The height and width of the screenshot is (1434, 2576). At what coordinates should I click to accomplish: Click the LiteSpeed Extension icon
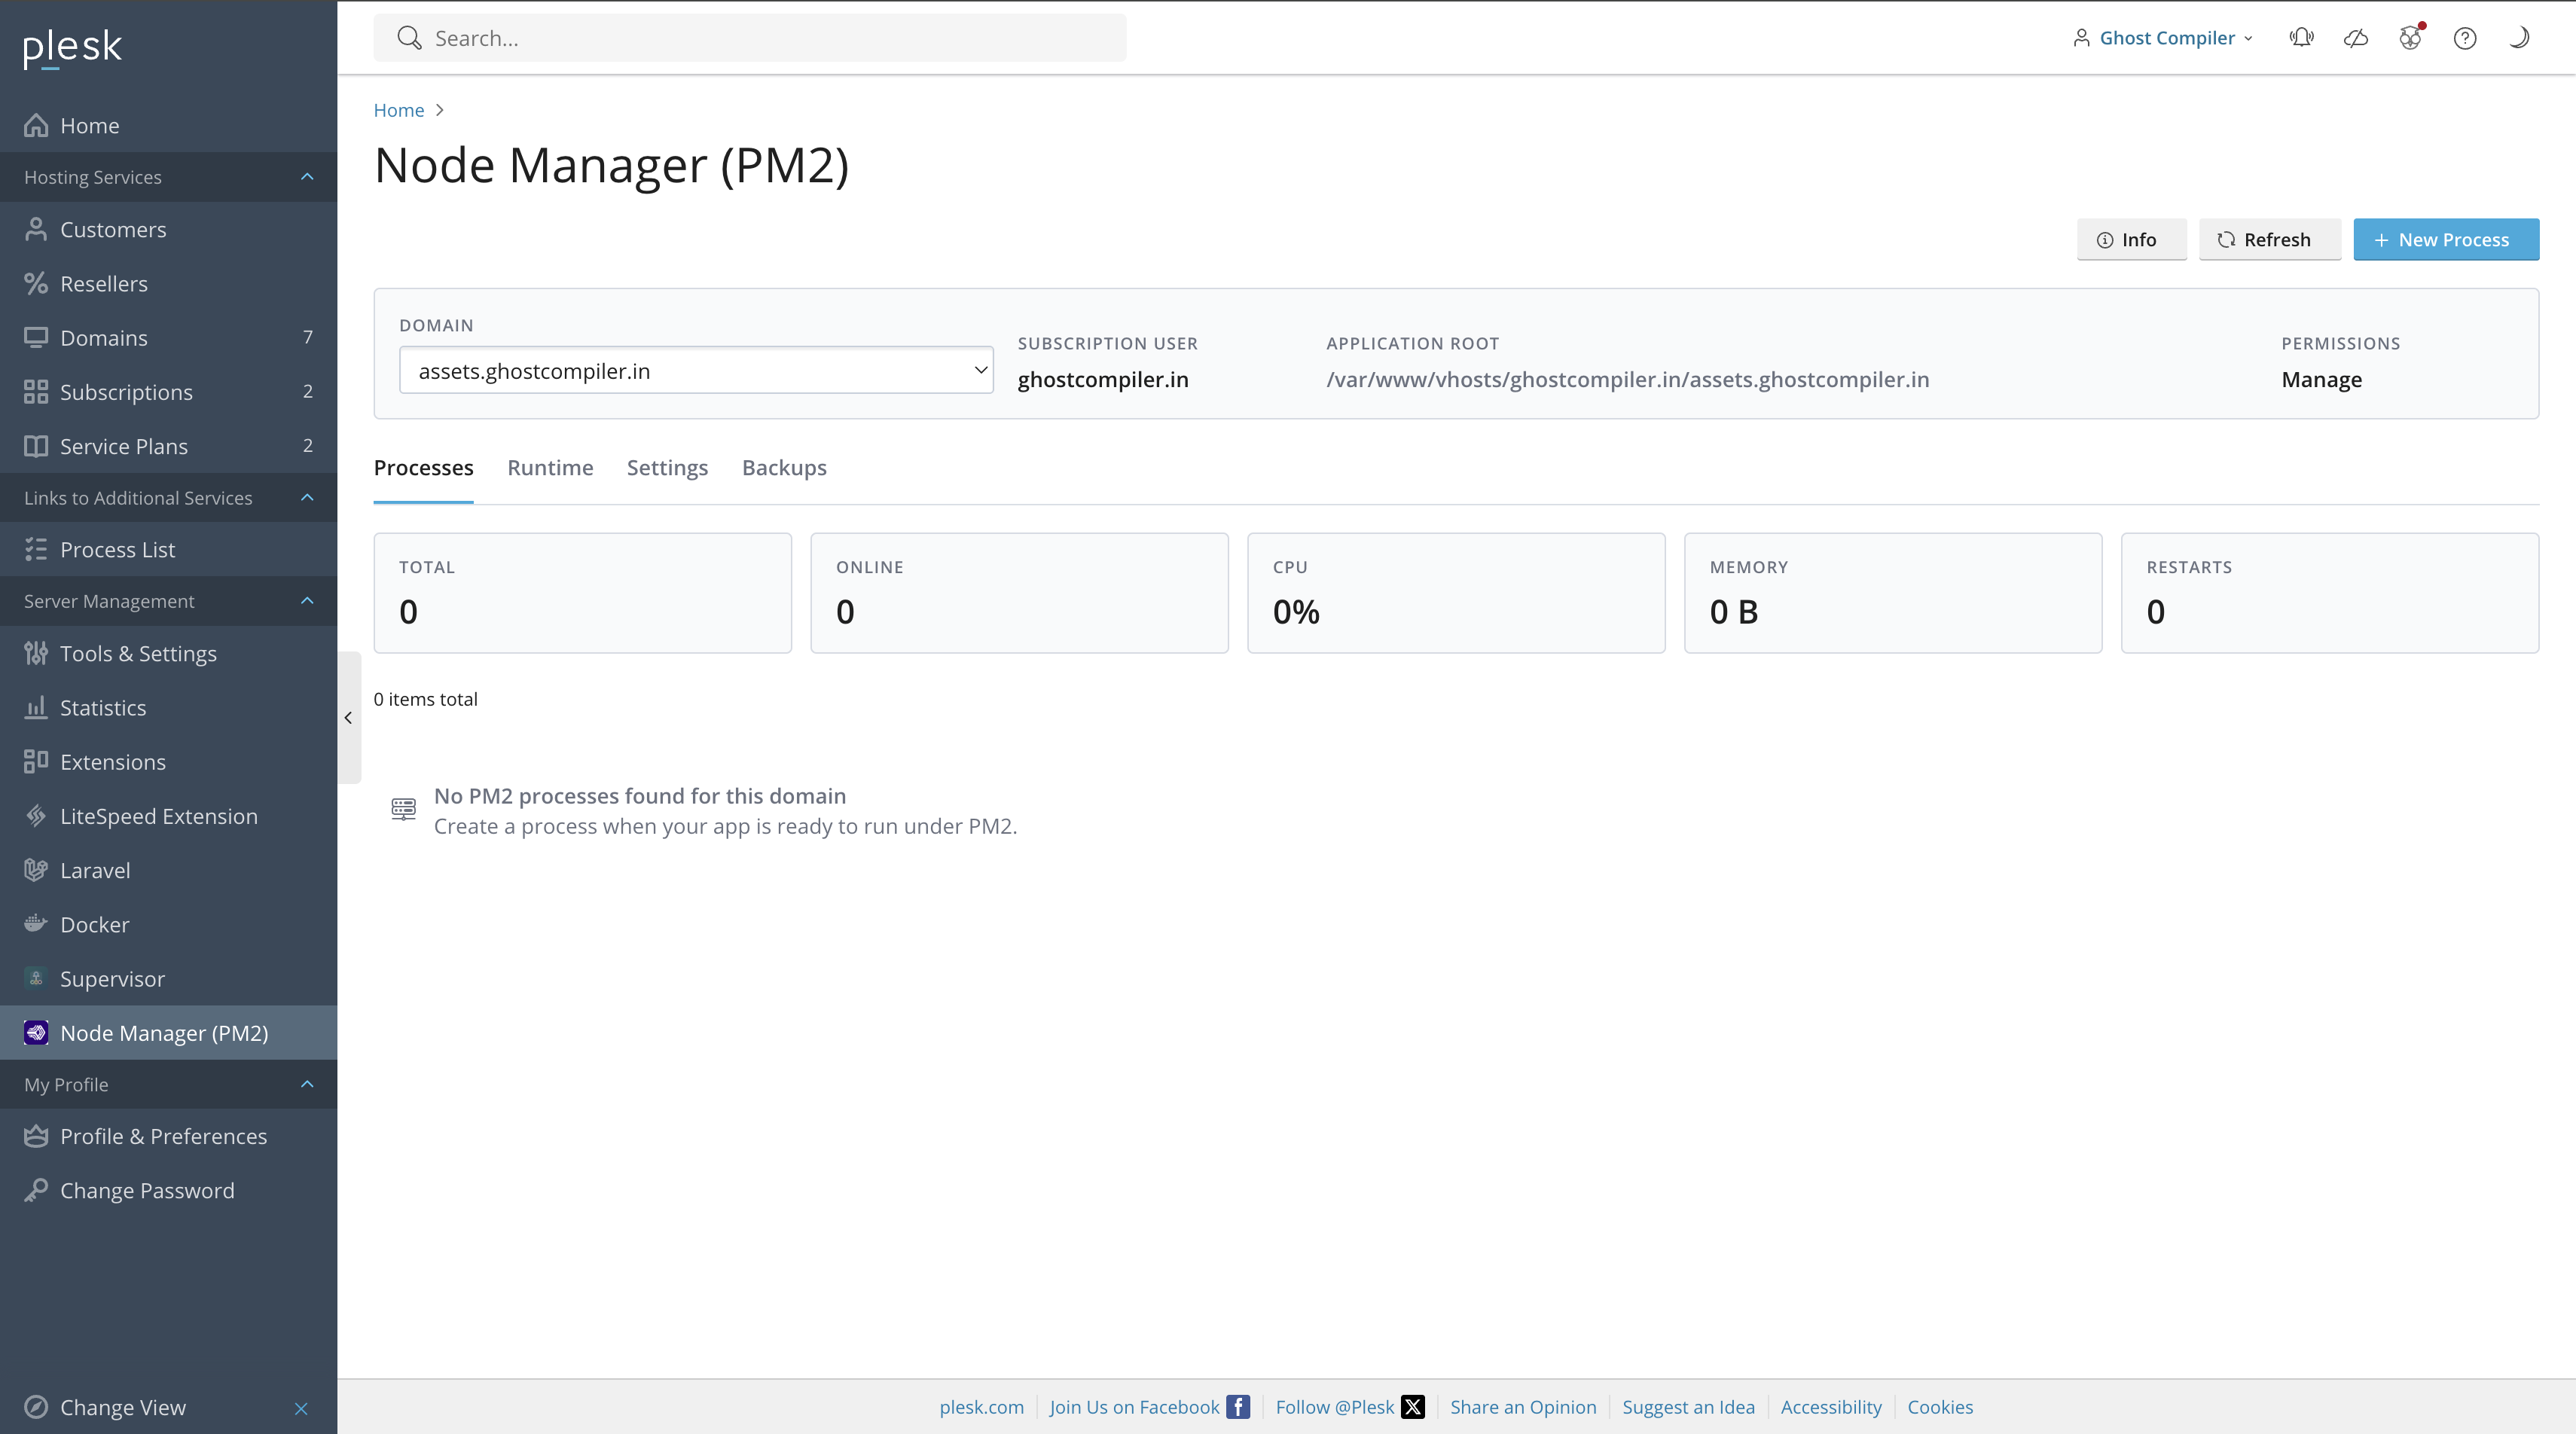[x=36, y=816]
